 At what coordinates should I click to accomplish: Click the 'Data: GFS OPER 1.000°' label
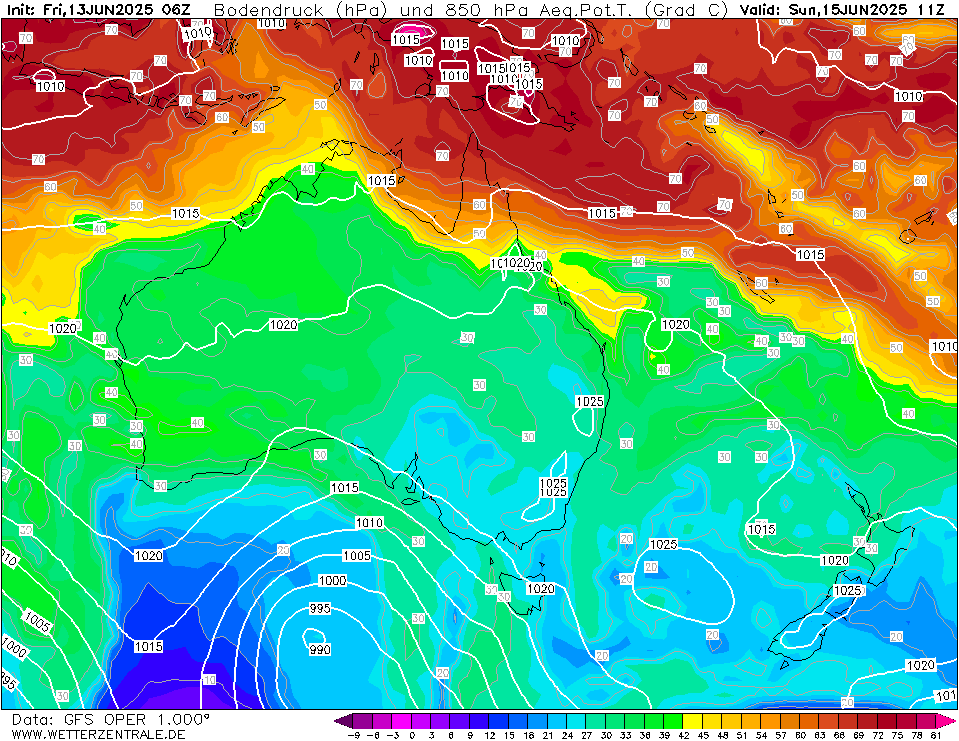(111, 719)
